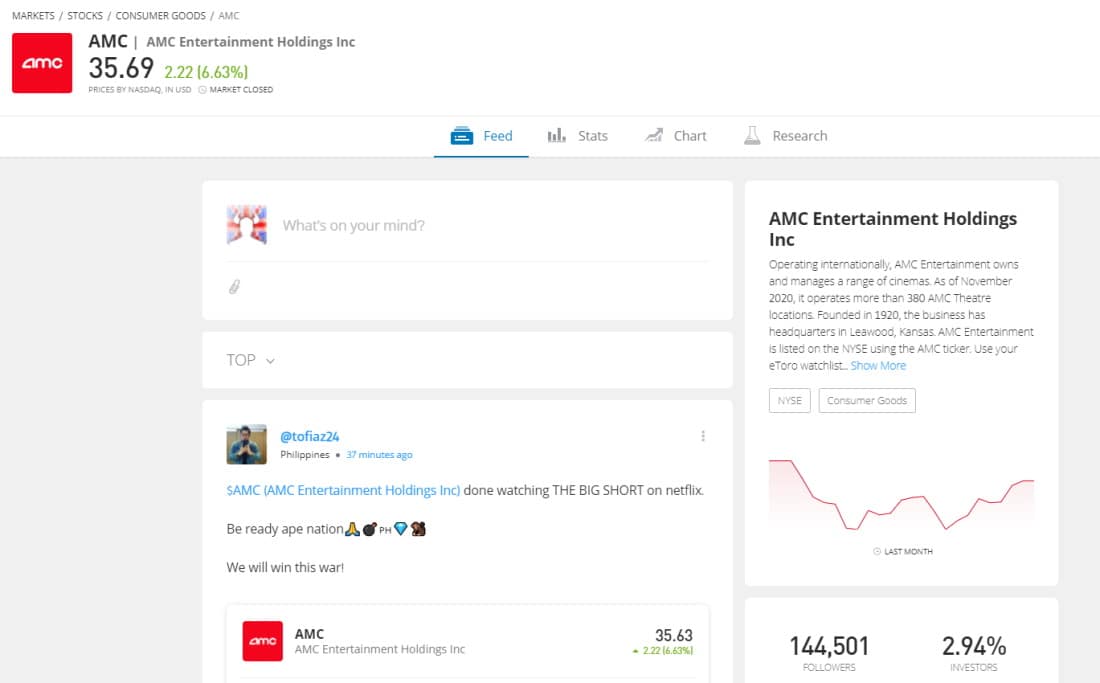Click the 144,501 followers count
This screenshot has width=1100, height=683.
[829, 646]
